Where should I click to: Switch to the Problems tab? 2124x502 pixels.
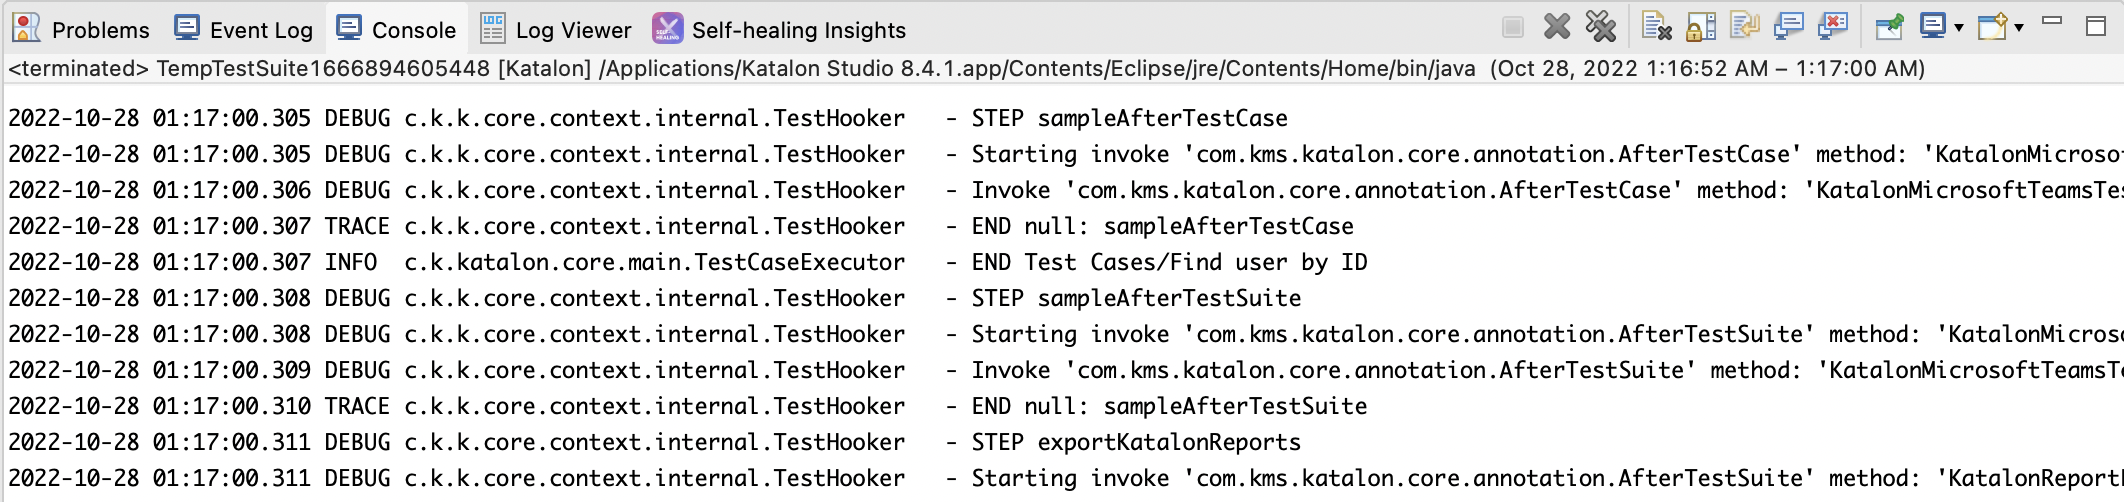pos(82,30)
